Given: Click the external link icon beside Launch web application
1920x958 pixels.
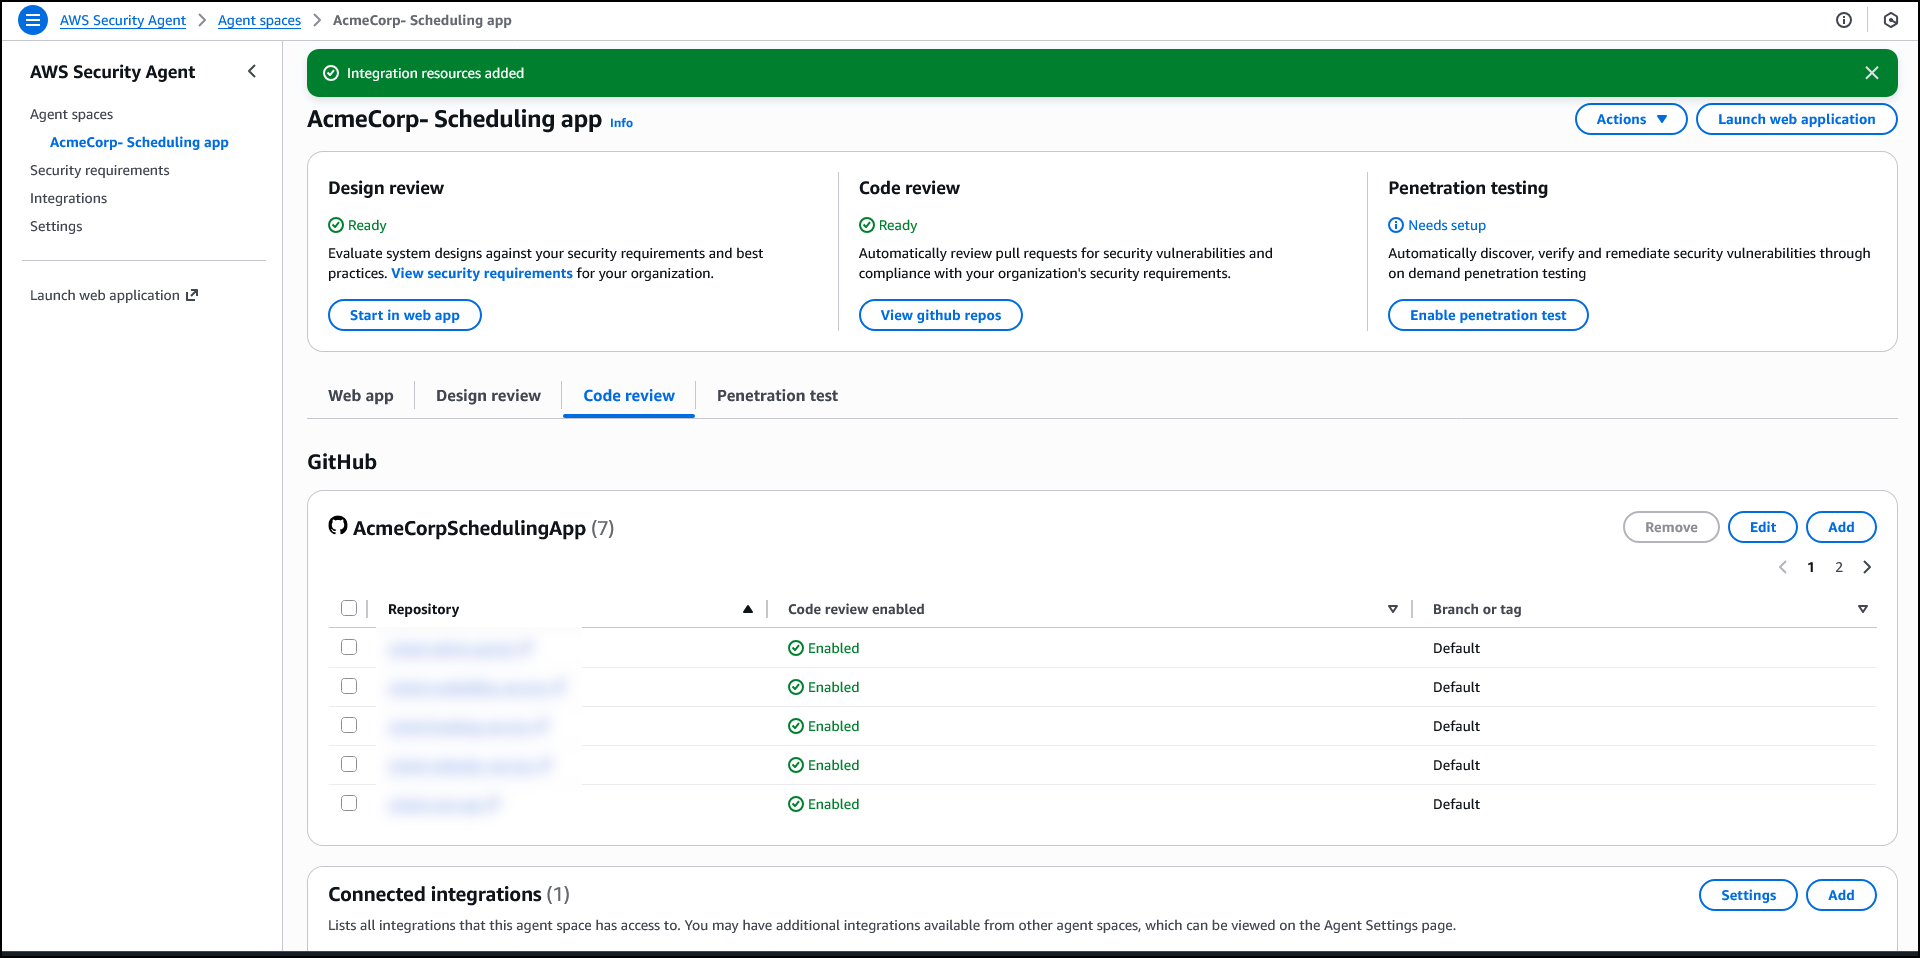Looking at the screenshot, I should 192,295.
